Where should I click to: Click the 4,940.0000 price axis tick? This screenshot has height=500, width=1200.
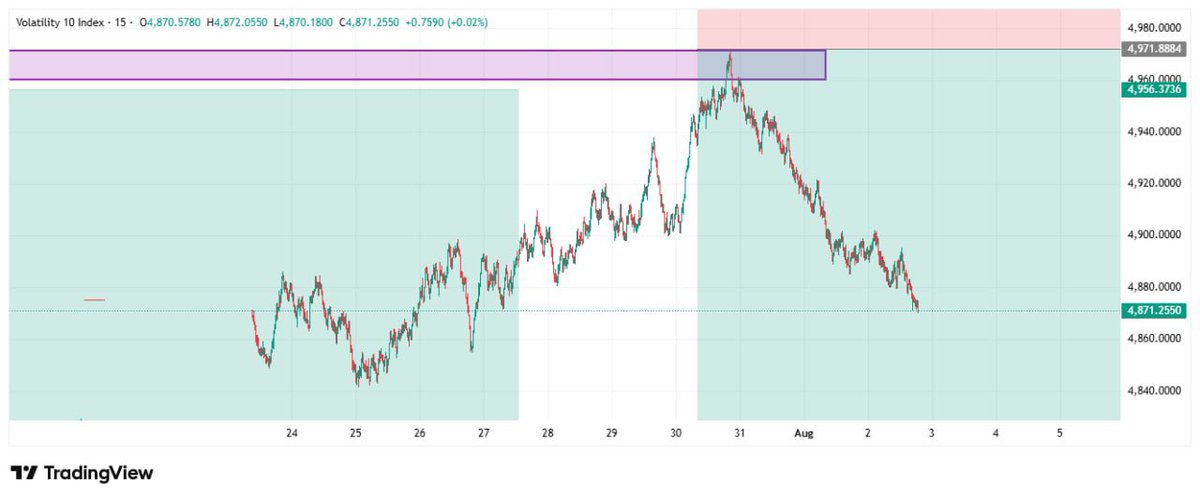click(x=1155, y=132)
